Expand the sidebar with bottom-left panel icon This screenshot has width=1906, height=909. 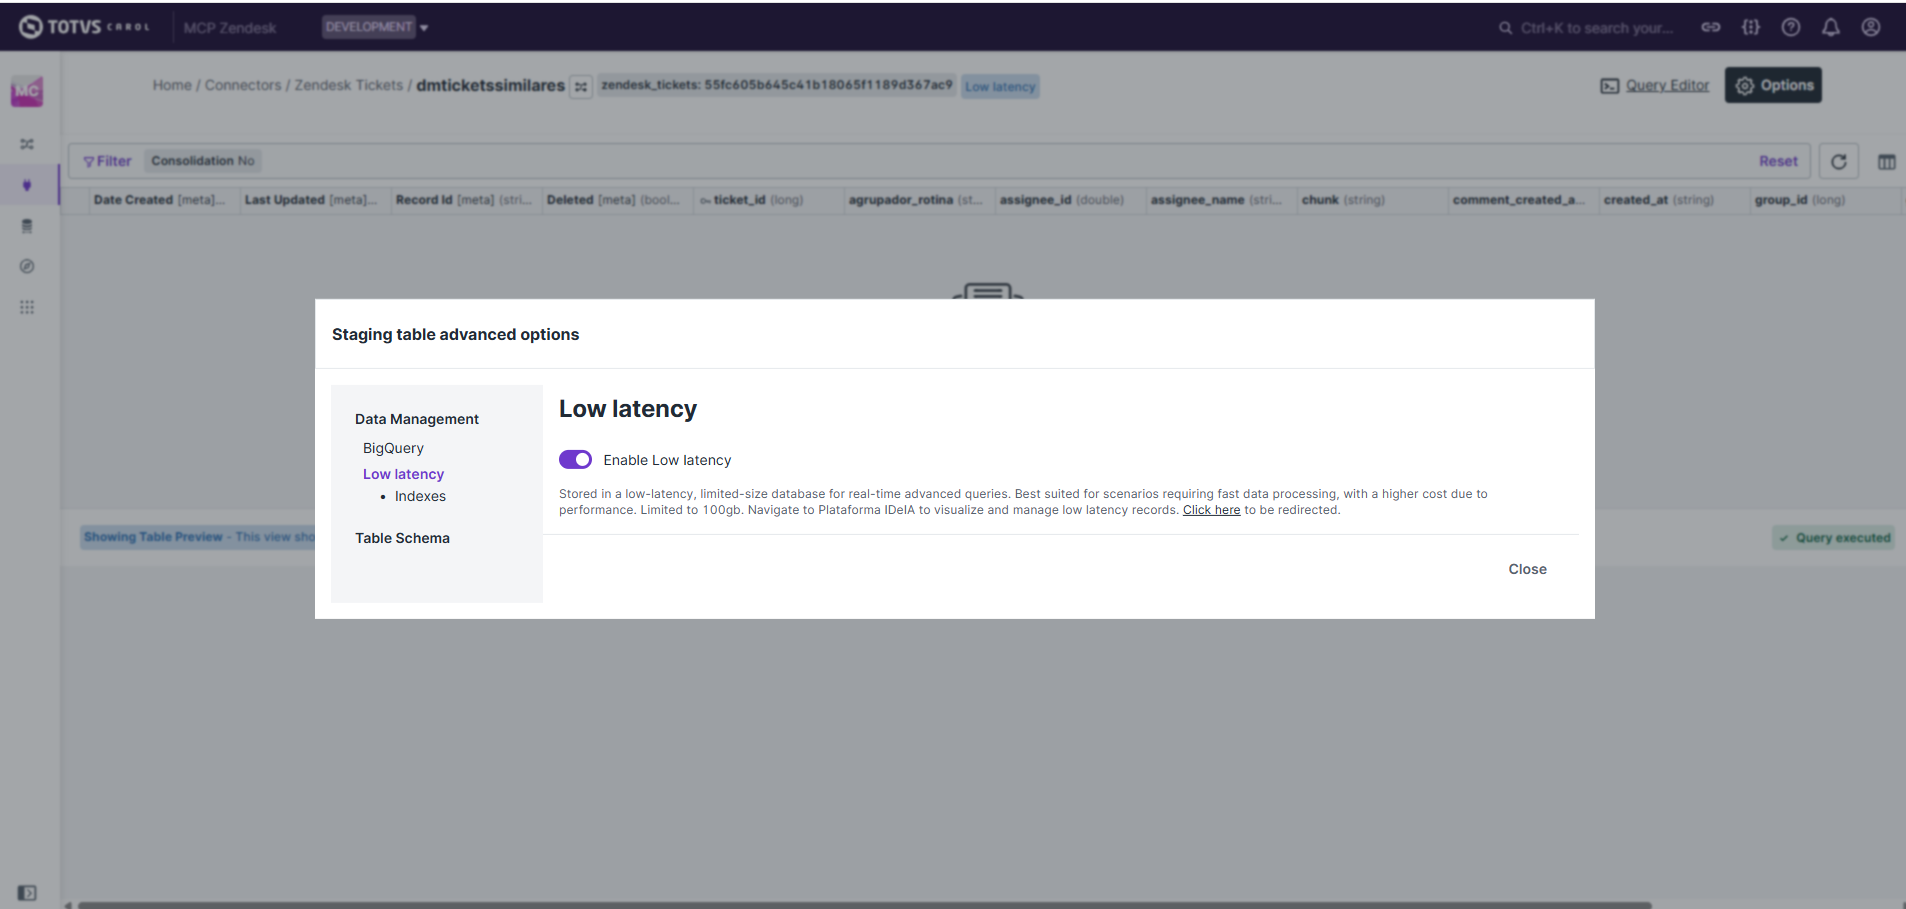pyautogui.click(x=27, y=892)
